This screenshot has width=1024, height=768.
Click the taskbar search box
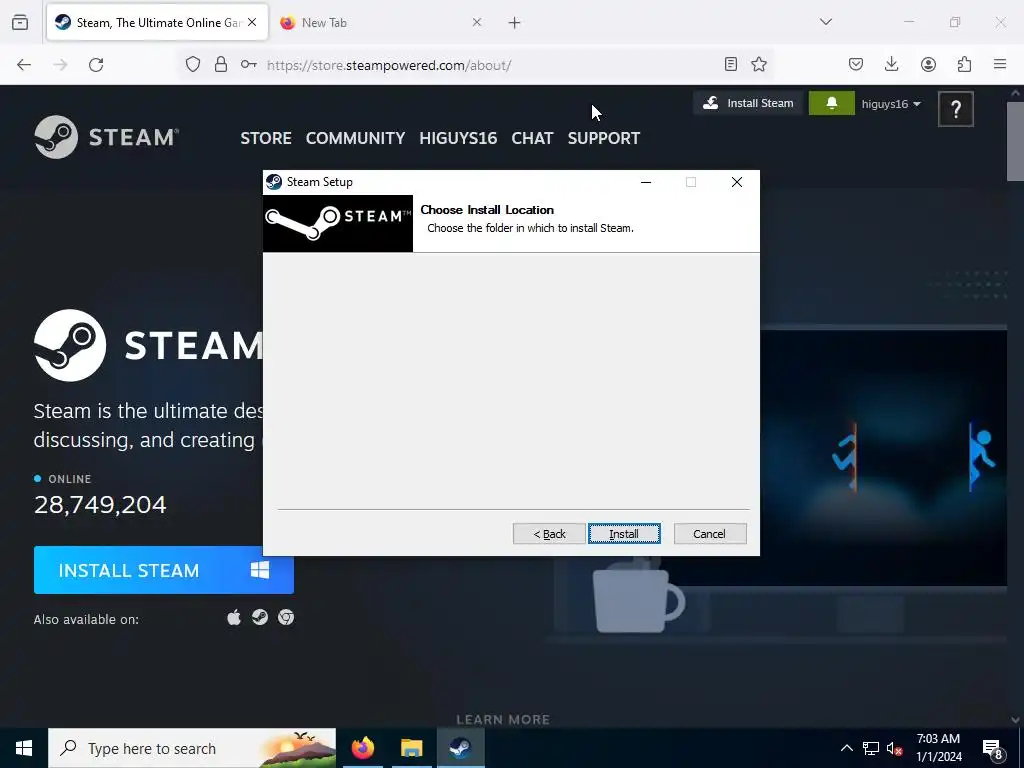click(x=192, y=748)
